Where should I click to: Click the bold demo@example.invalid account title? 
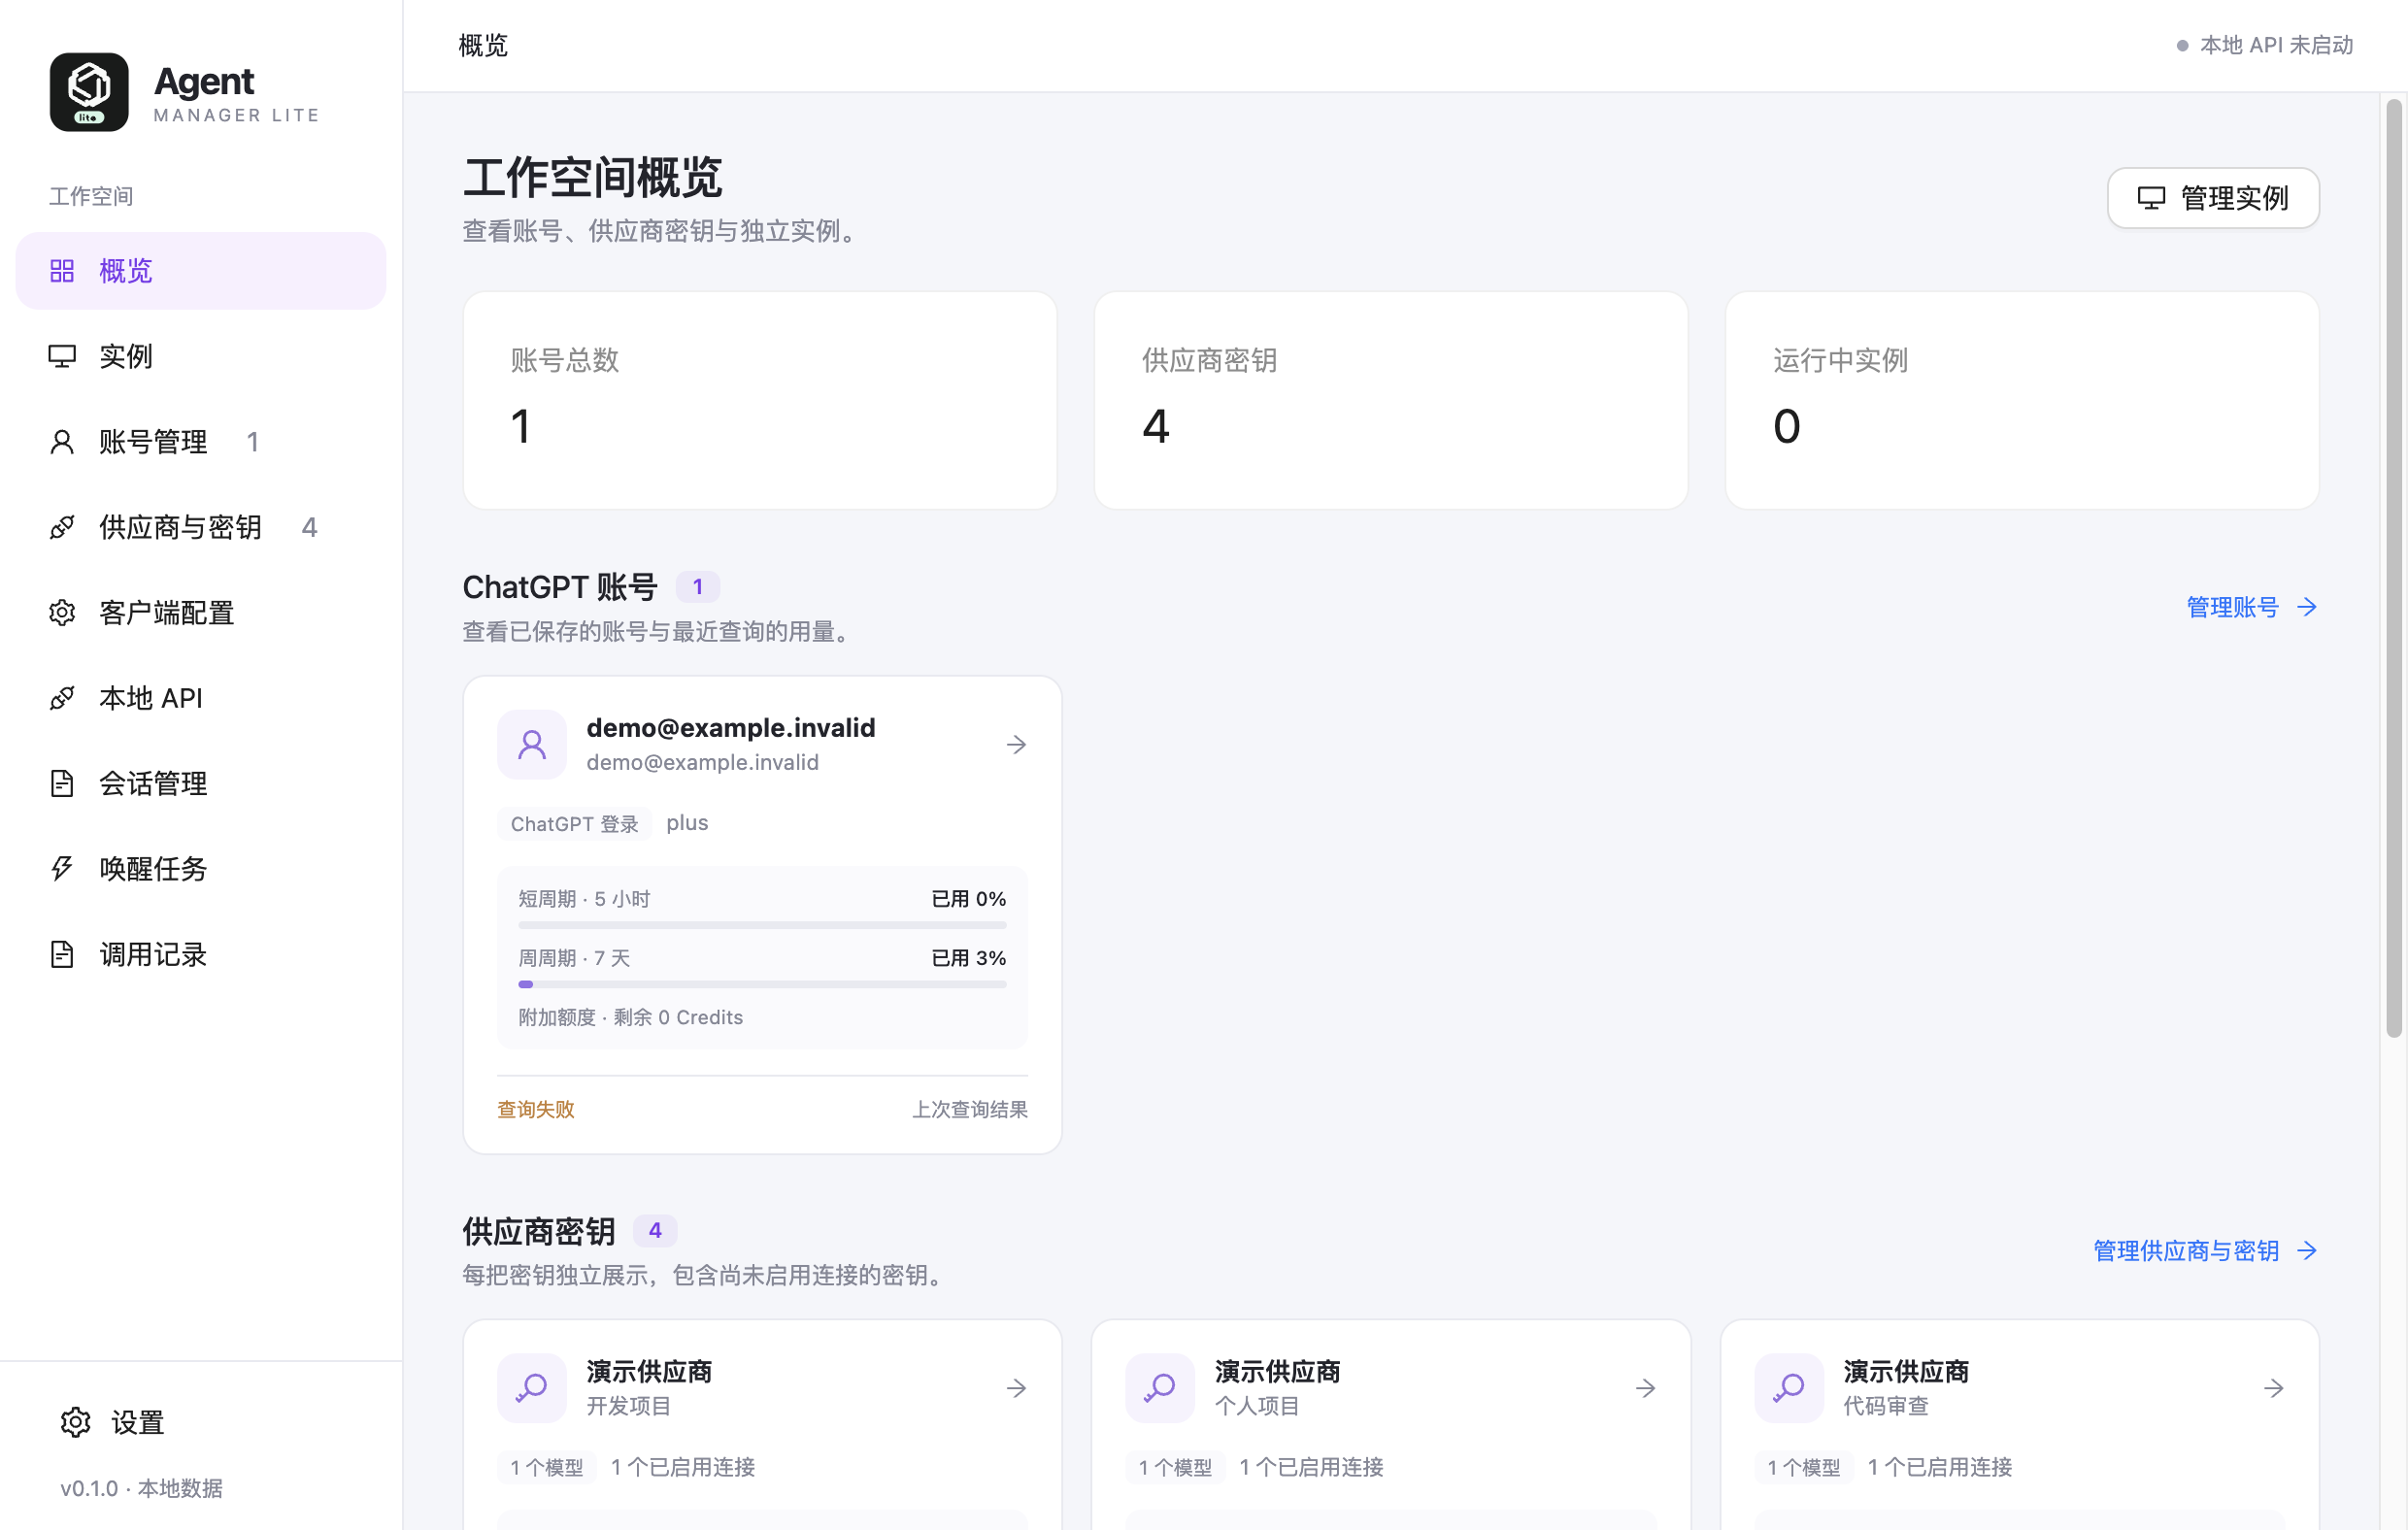tap(731, 728)
